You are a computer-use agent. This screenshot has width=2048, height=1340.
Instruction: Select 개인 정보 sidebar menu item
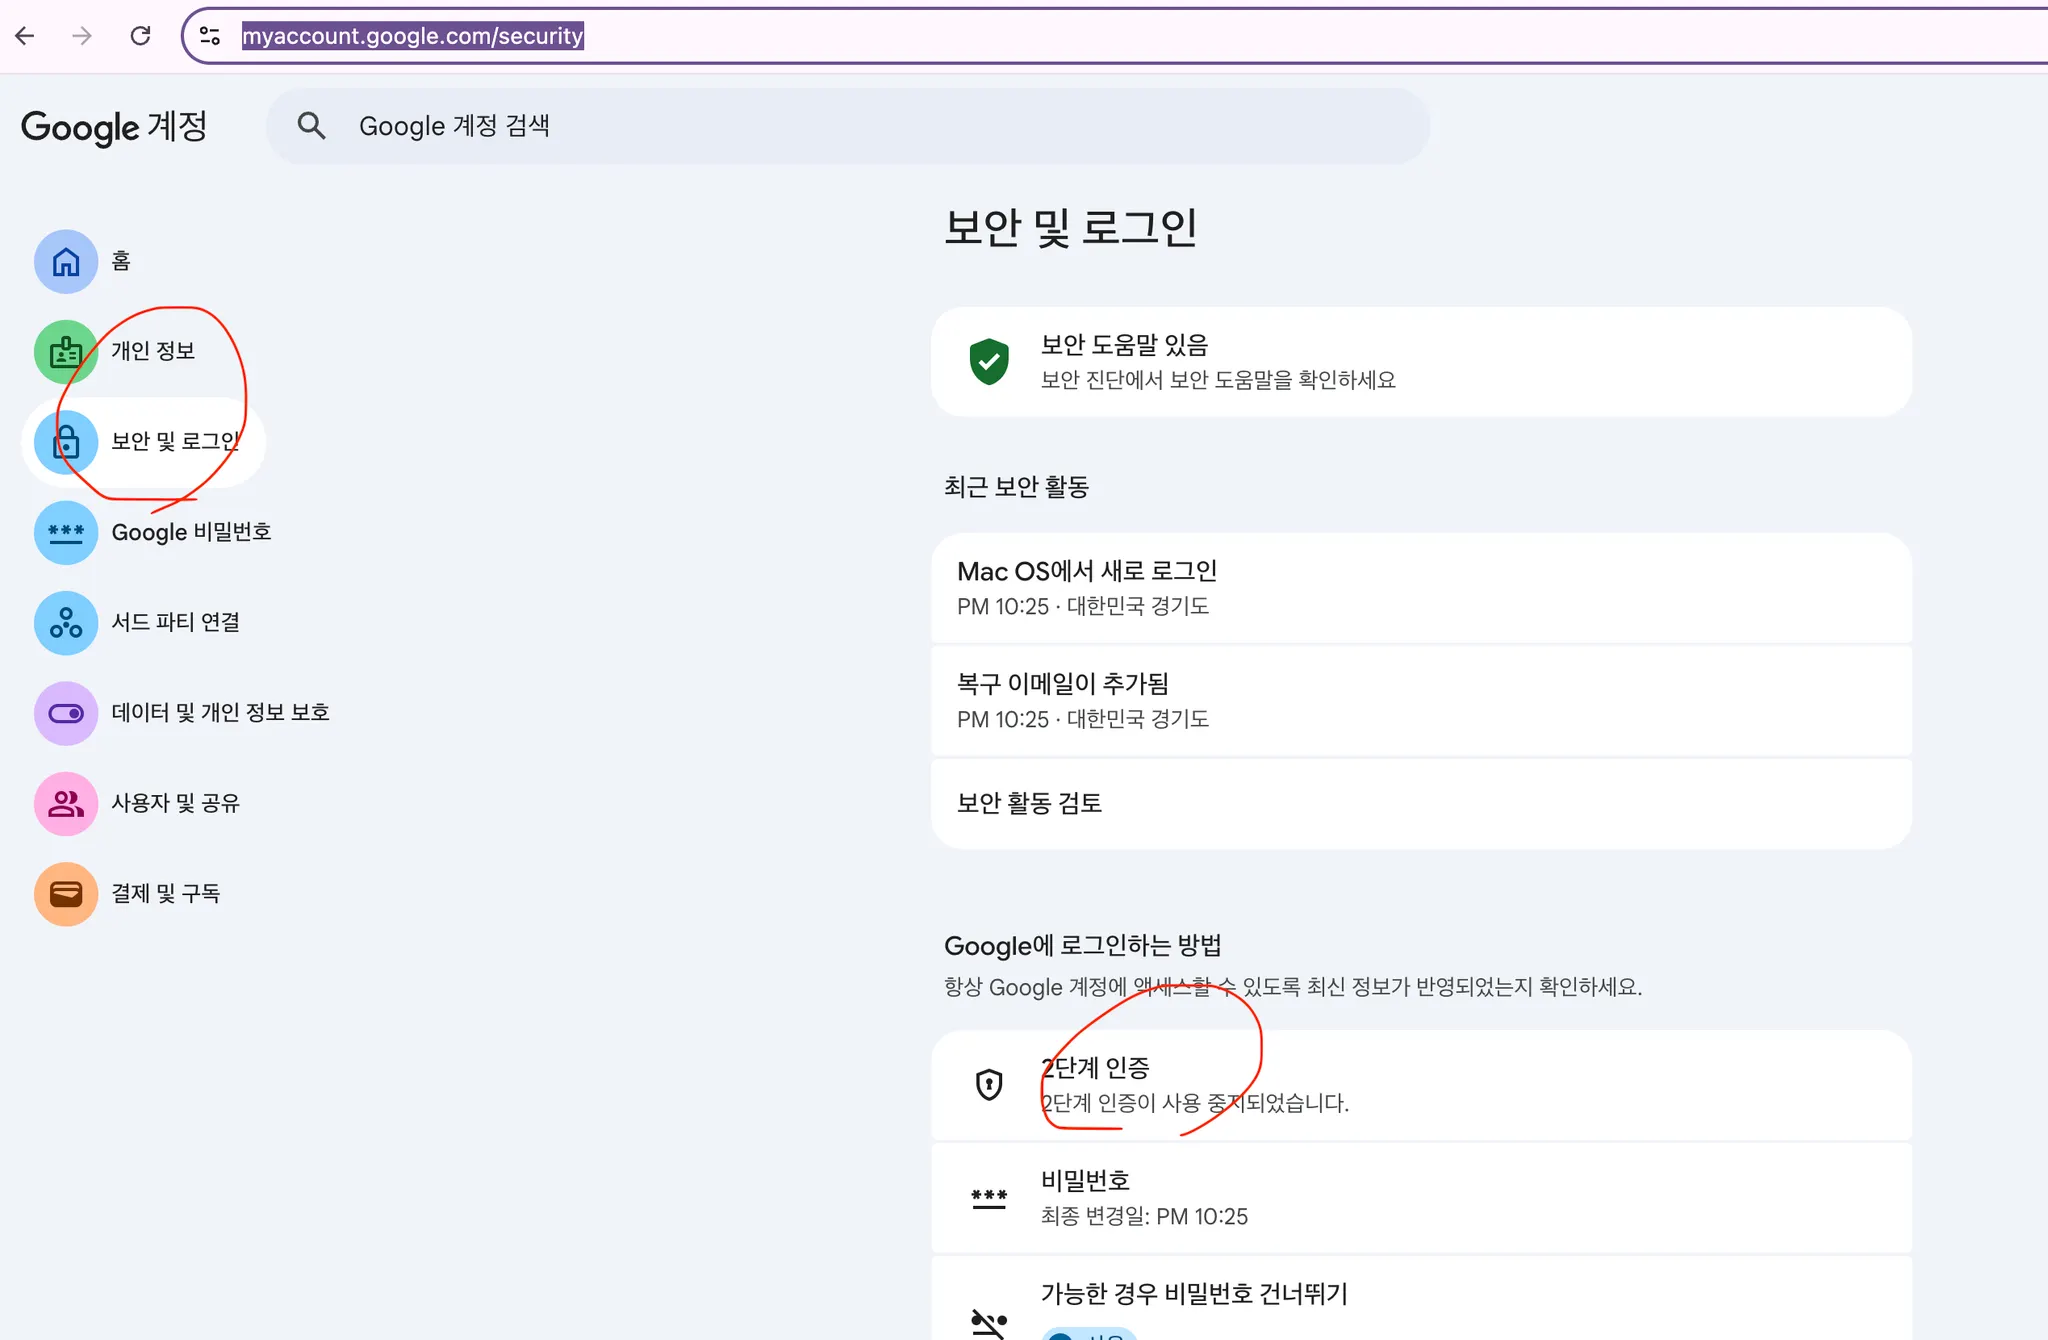[x=153, y=351]
